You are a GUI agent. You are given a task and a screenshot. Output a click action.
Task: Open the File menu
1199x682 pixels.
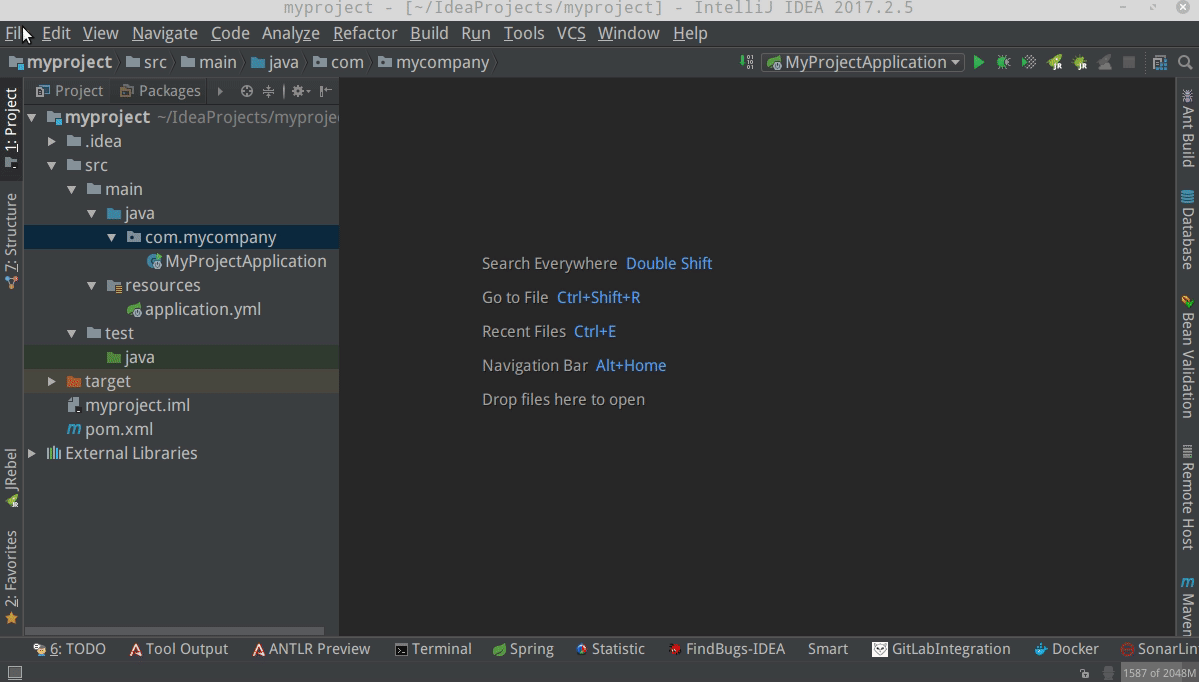16,34
